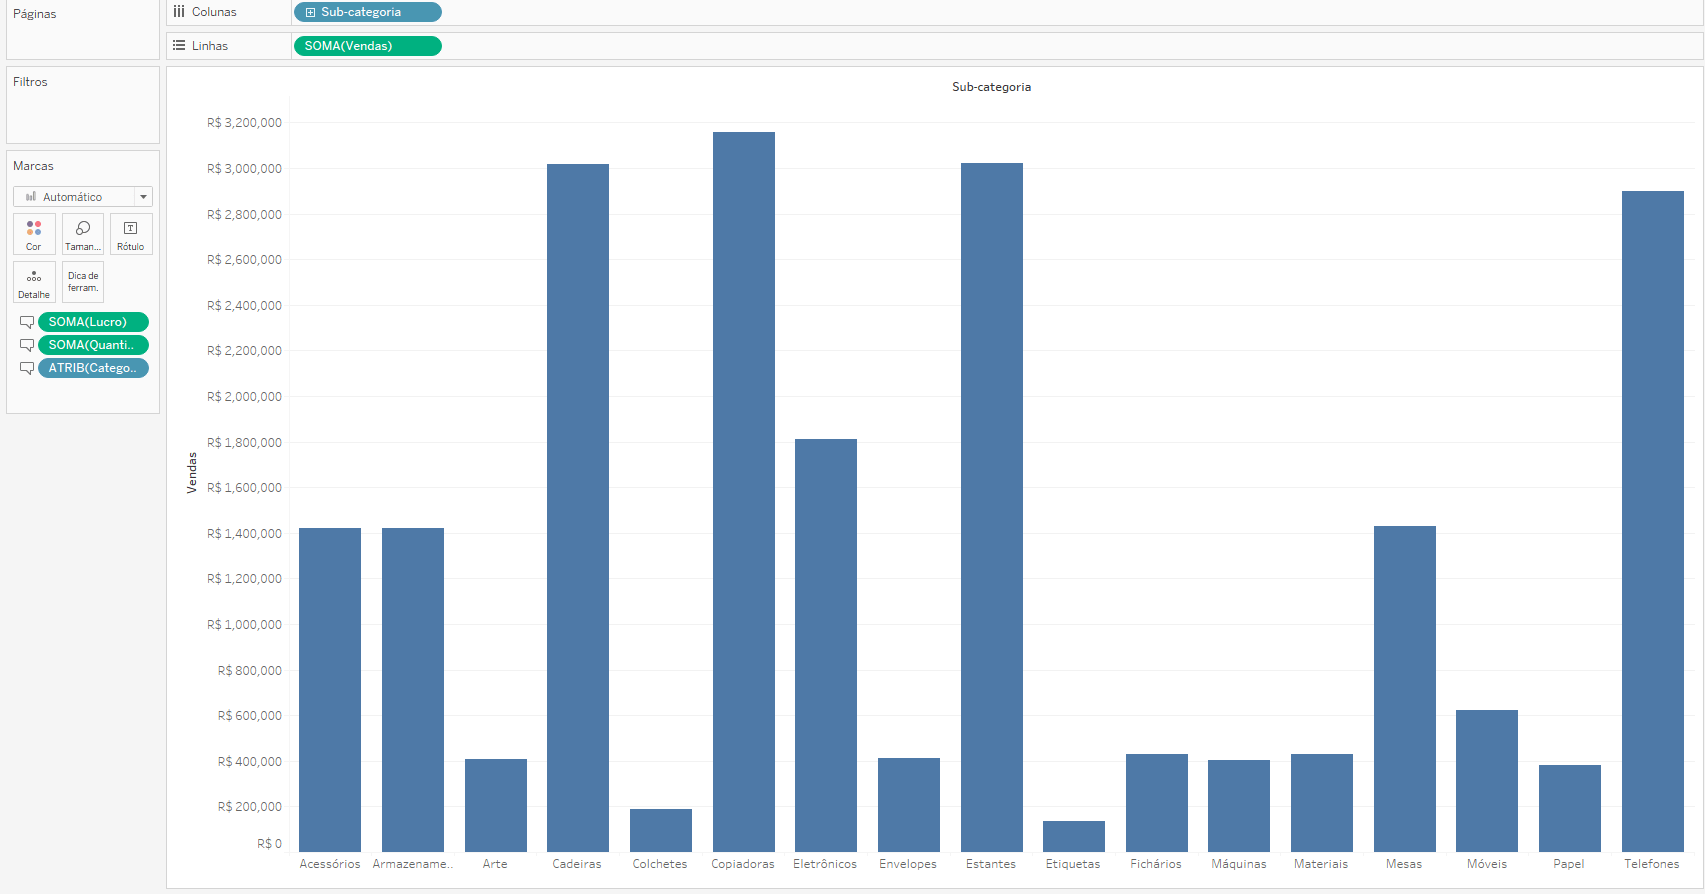1705x894 pixels.
Task: Select the SOMA(Lucro) pill
Action: (x=93, y=322)
